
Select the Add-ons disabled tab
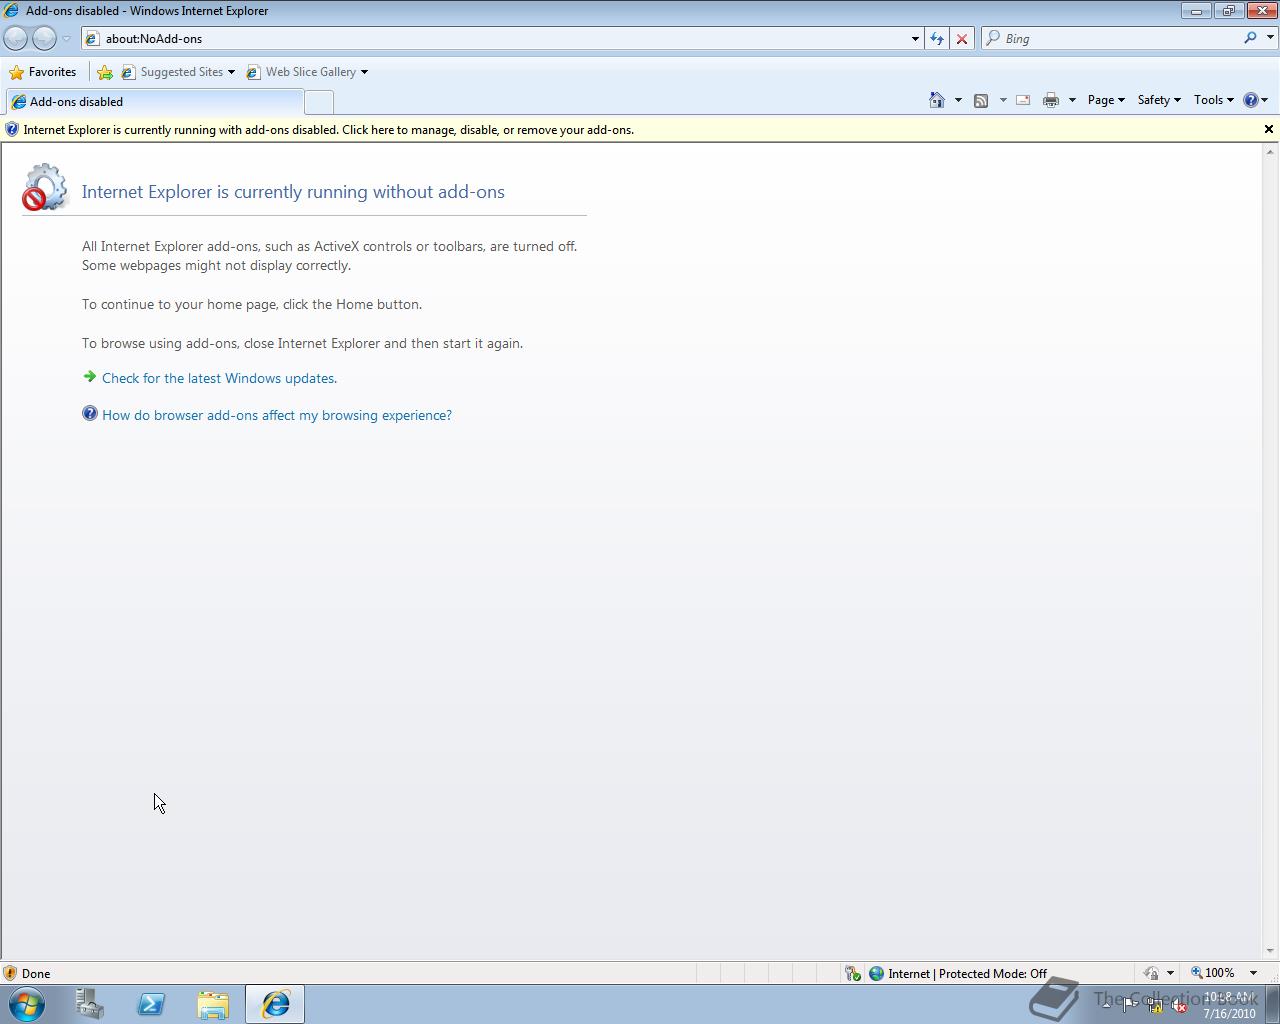[x=153, y=102]
